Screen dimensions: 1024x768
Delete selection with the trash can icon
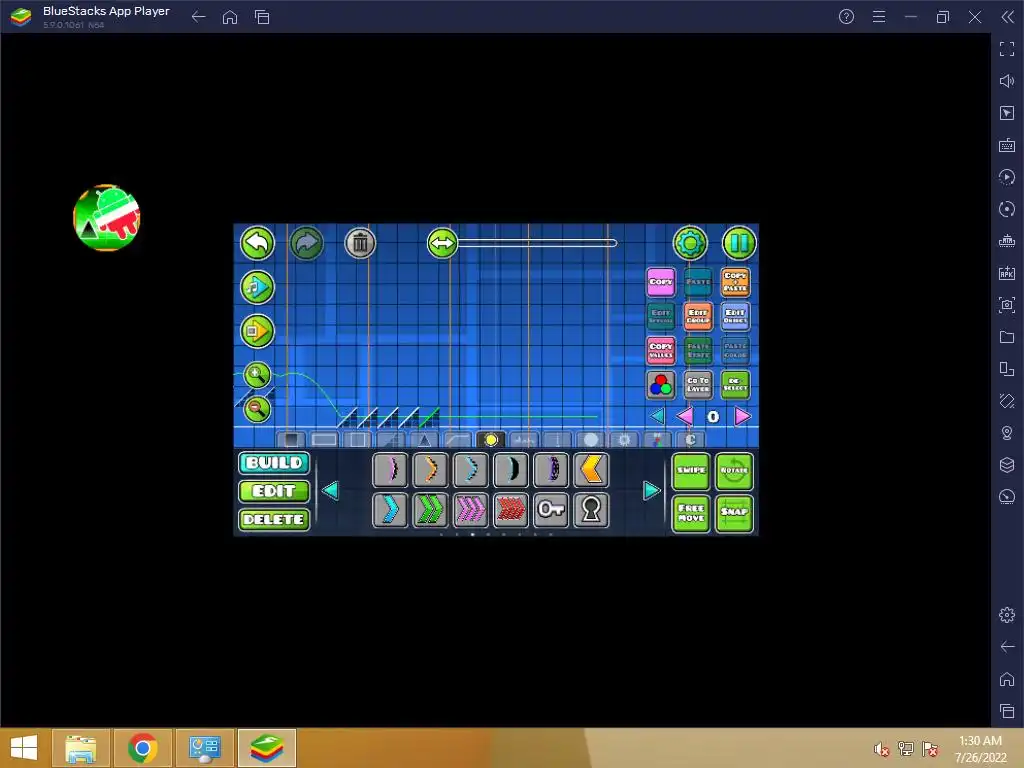(x=360, y=243)
